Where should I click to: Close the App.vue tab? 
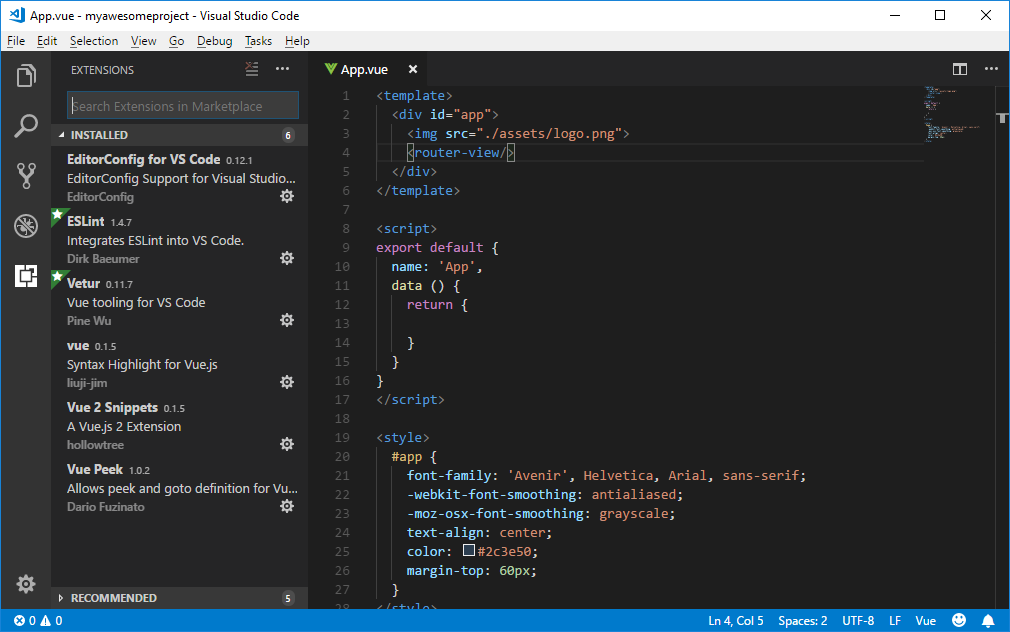tap(413, 69)
